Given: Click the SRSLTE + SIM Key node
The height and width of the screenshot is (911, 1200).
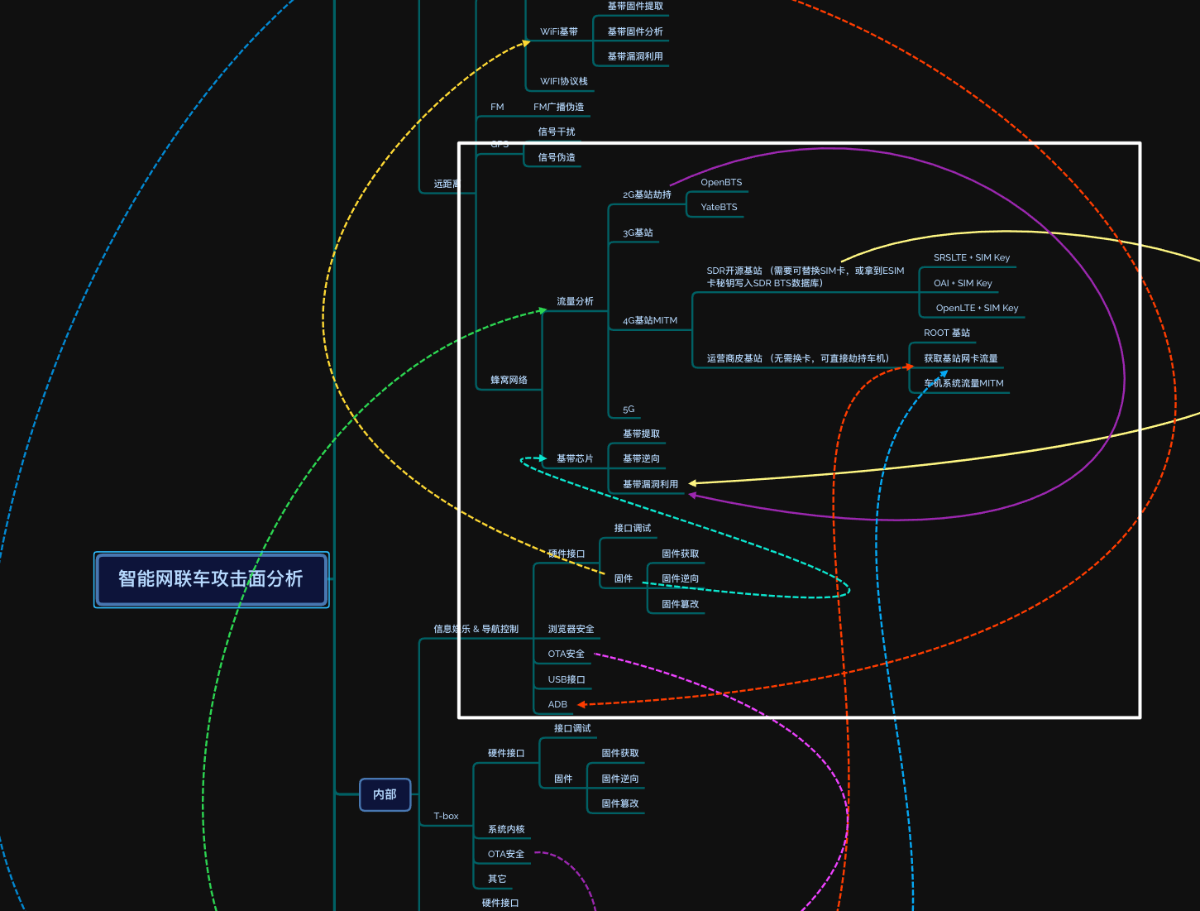Looking at the screenshot, I should coord(971,257).
